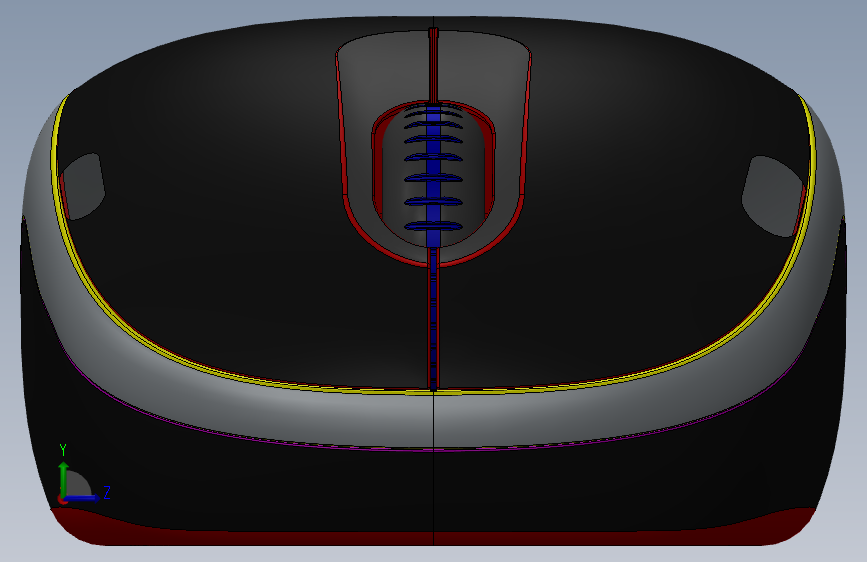Screen dimensions: 867x562
Task: Click the green Y axis arrow of the triad
Action: (64, 478)
